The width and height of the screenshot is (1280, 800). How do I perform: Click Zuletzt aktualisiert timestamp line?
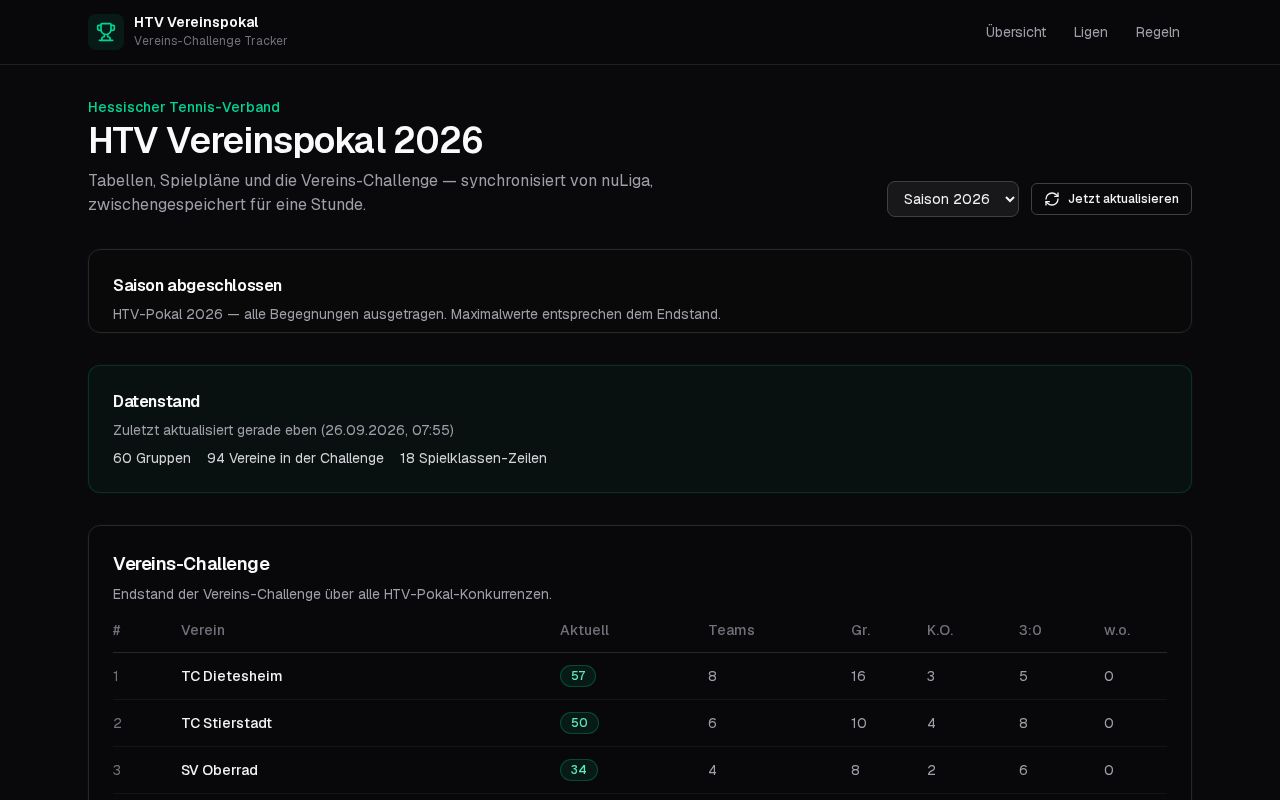(x=283, y=430)
